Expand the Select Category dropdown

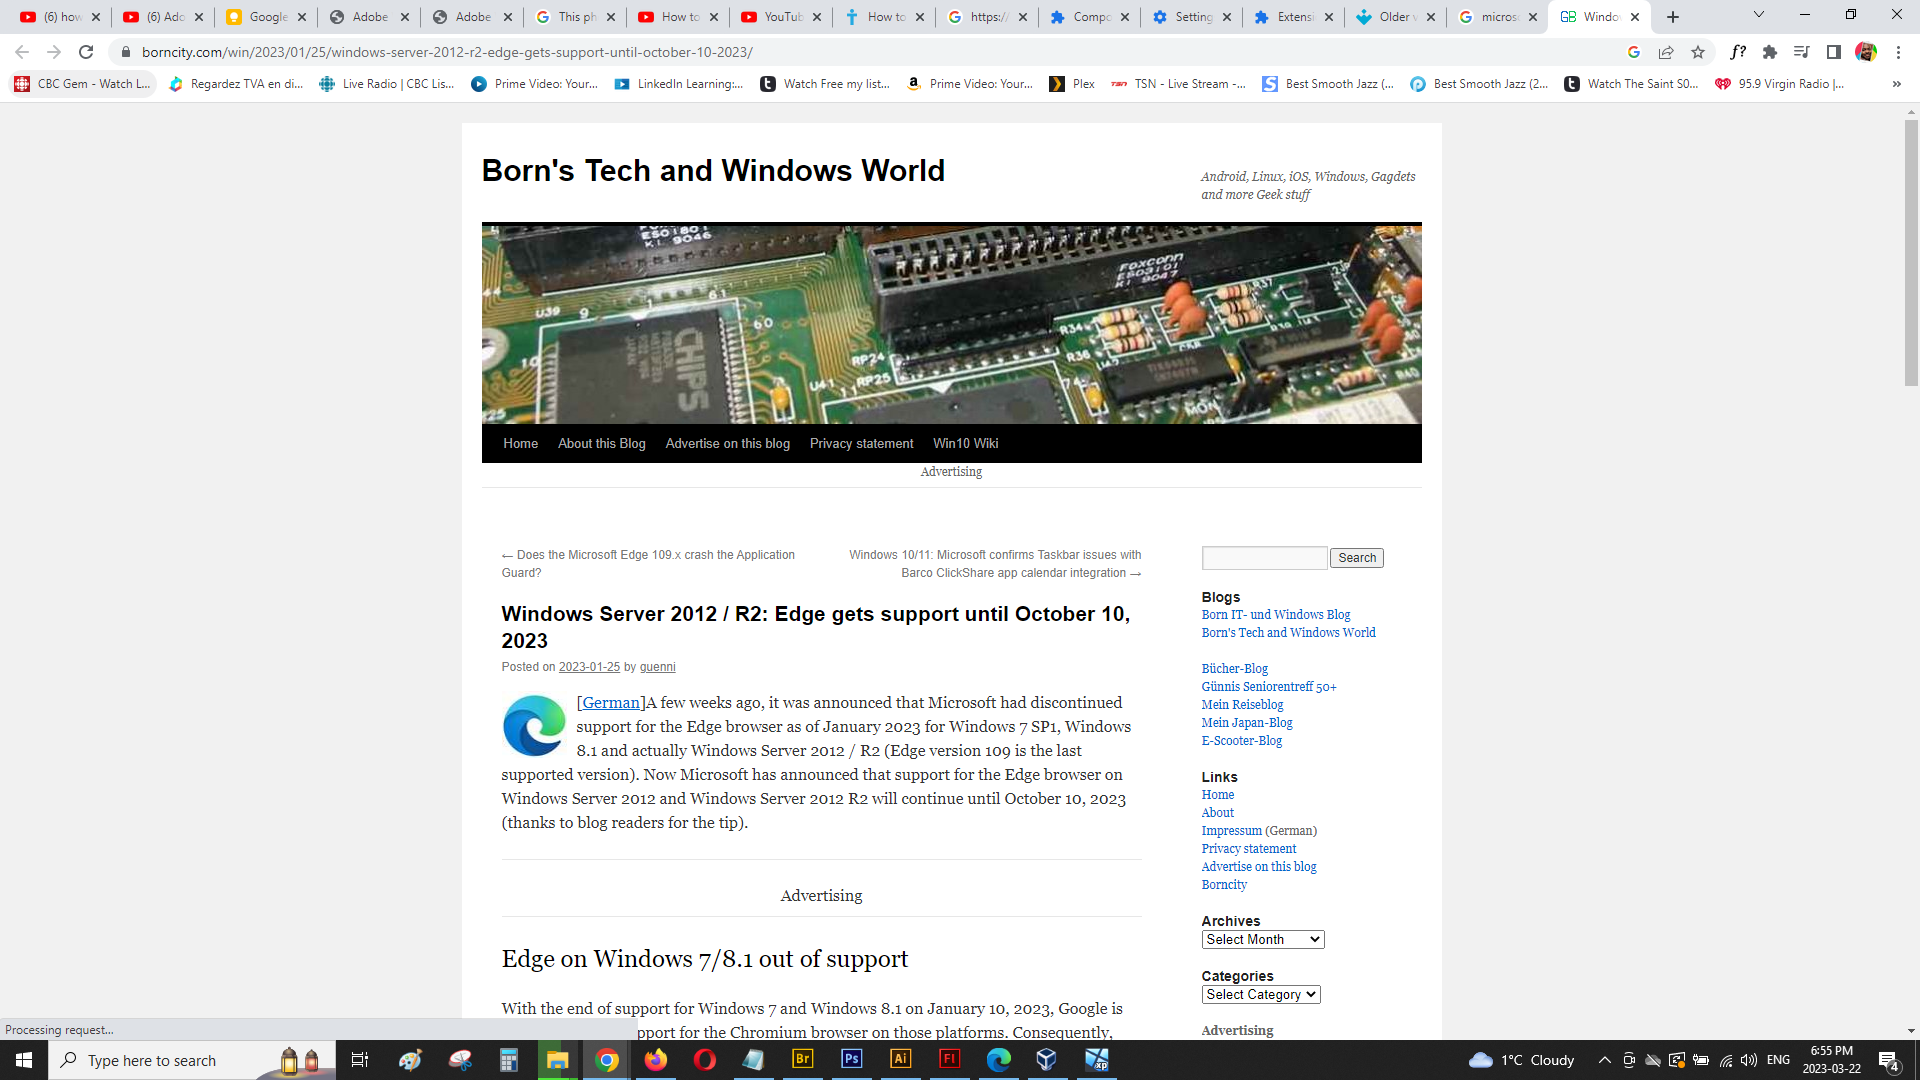(1260, 994)
